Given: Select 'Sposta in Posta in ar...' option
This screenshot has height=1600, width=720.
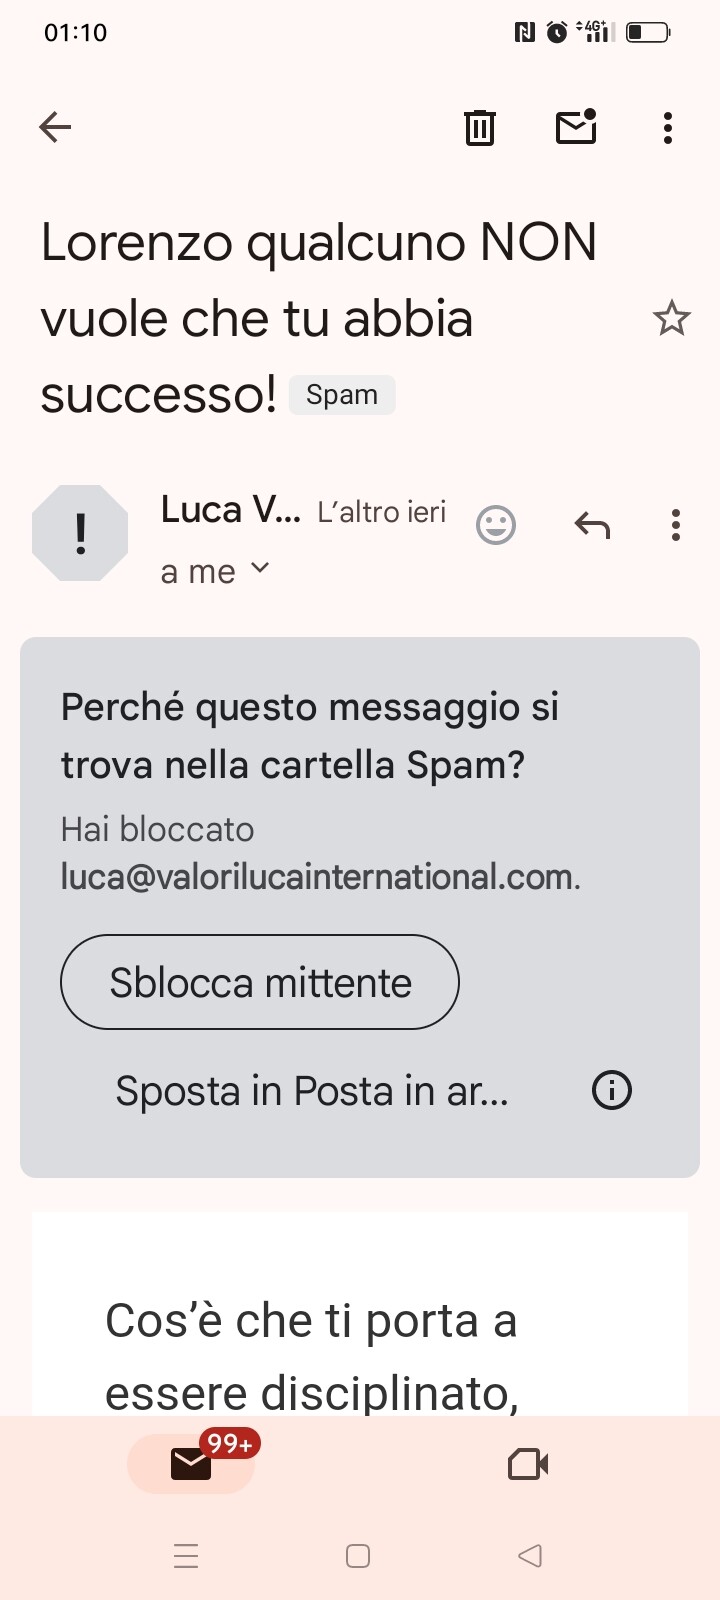Looking at the screenshot, I should point(312,1091).
